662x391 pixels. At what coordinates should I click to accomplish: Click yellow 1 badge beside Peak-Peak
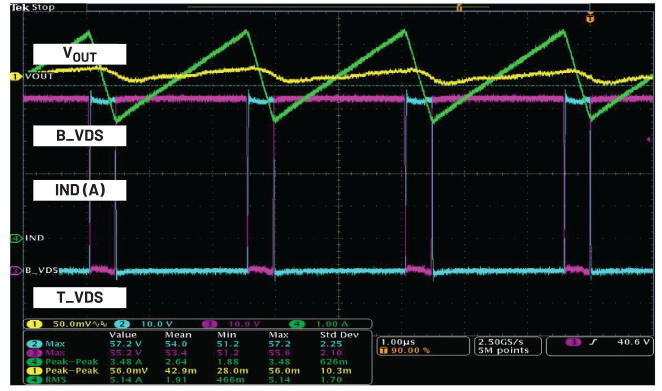[35, 371]
